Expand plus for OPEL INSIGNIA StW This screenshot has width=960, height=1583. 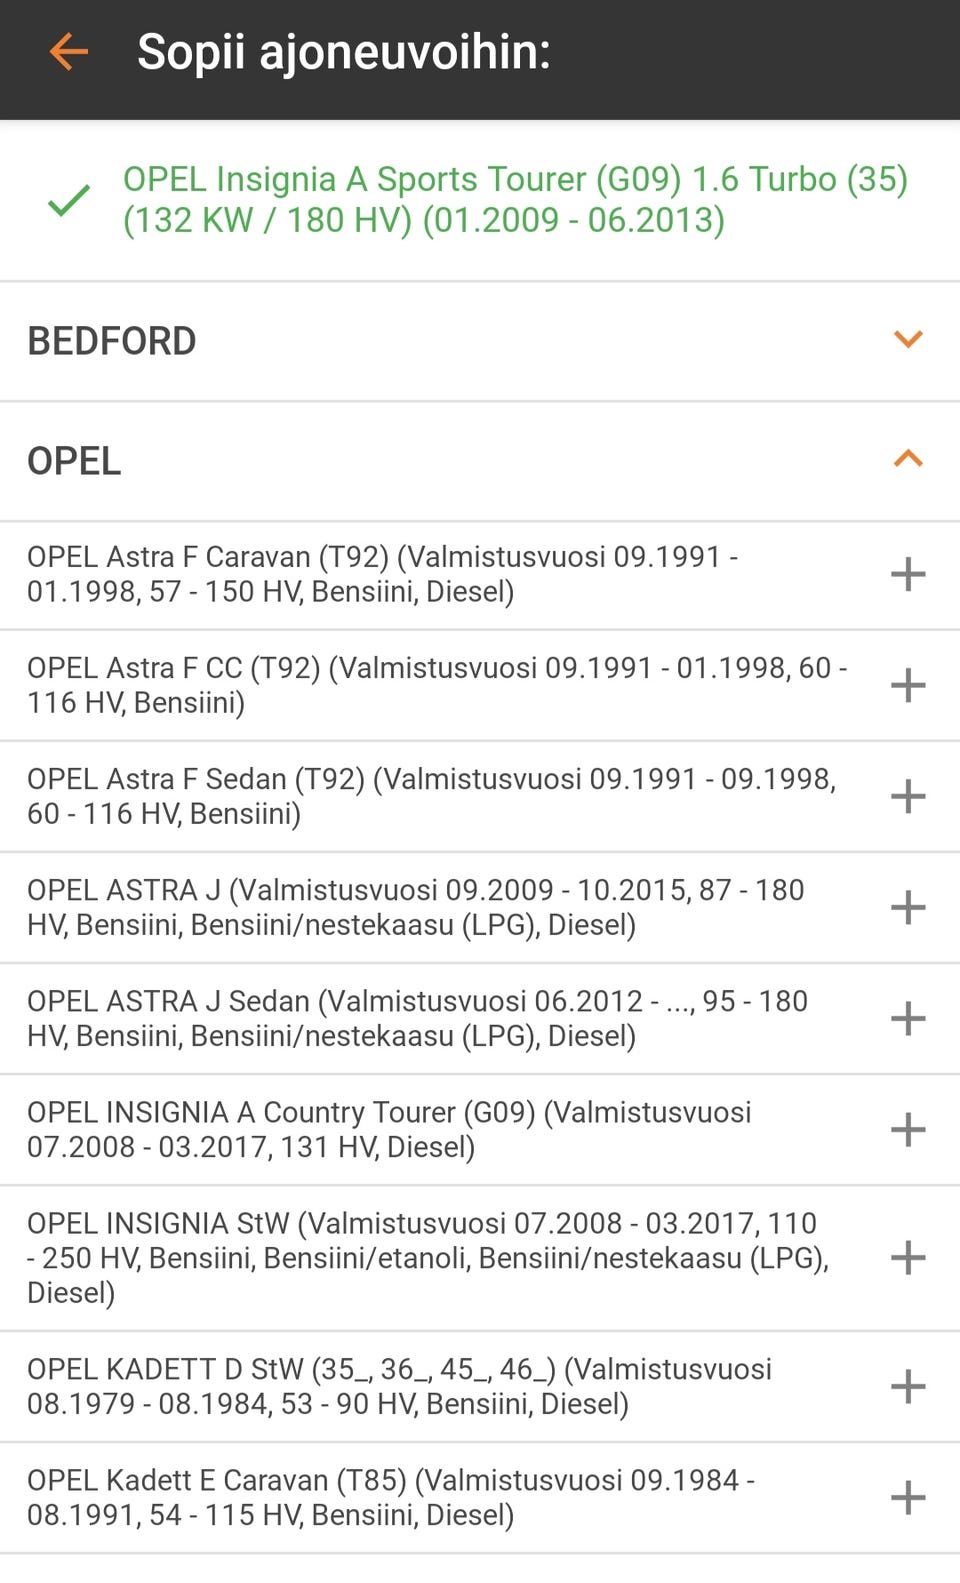[908, 1257]
